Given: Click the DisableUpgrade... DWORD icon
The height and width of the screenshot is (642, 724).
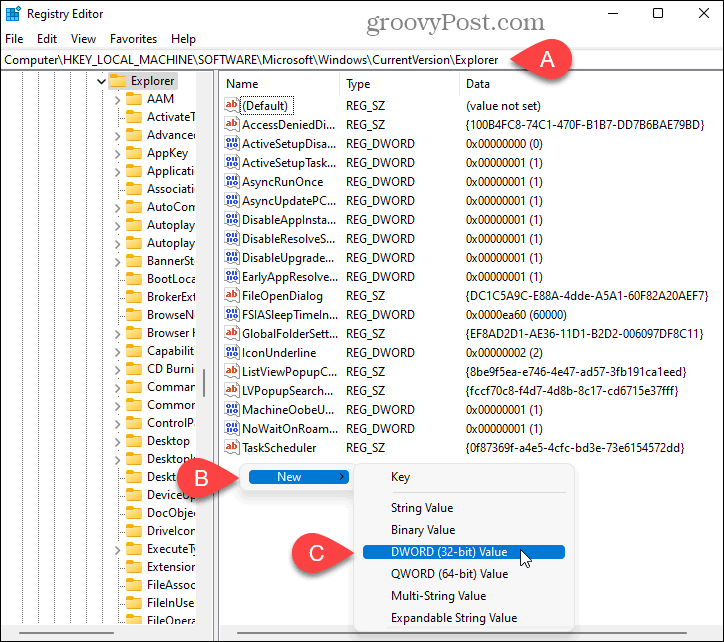Looking at the screenshot, I should coord(232,257).
